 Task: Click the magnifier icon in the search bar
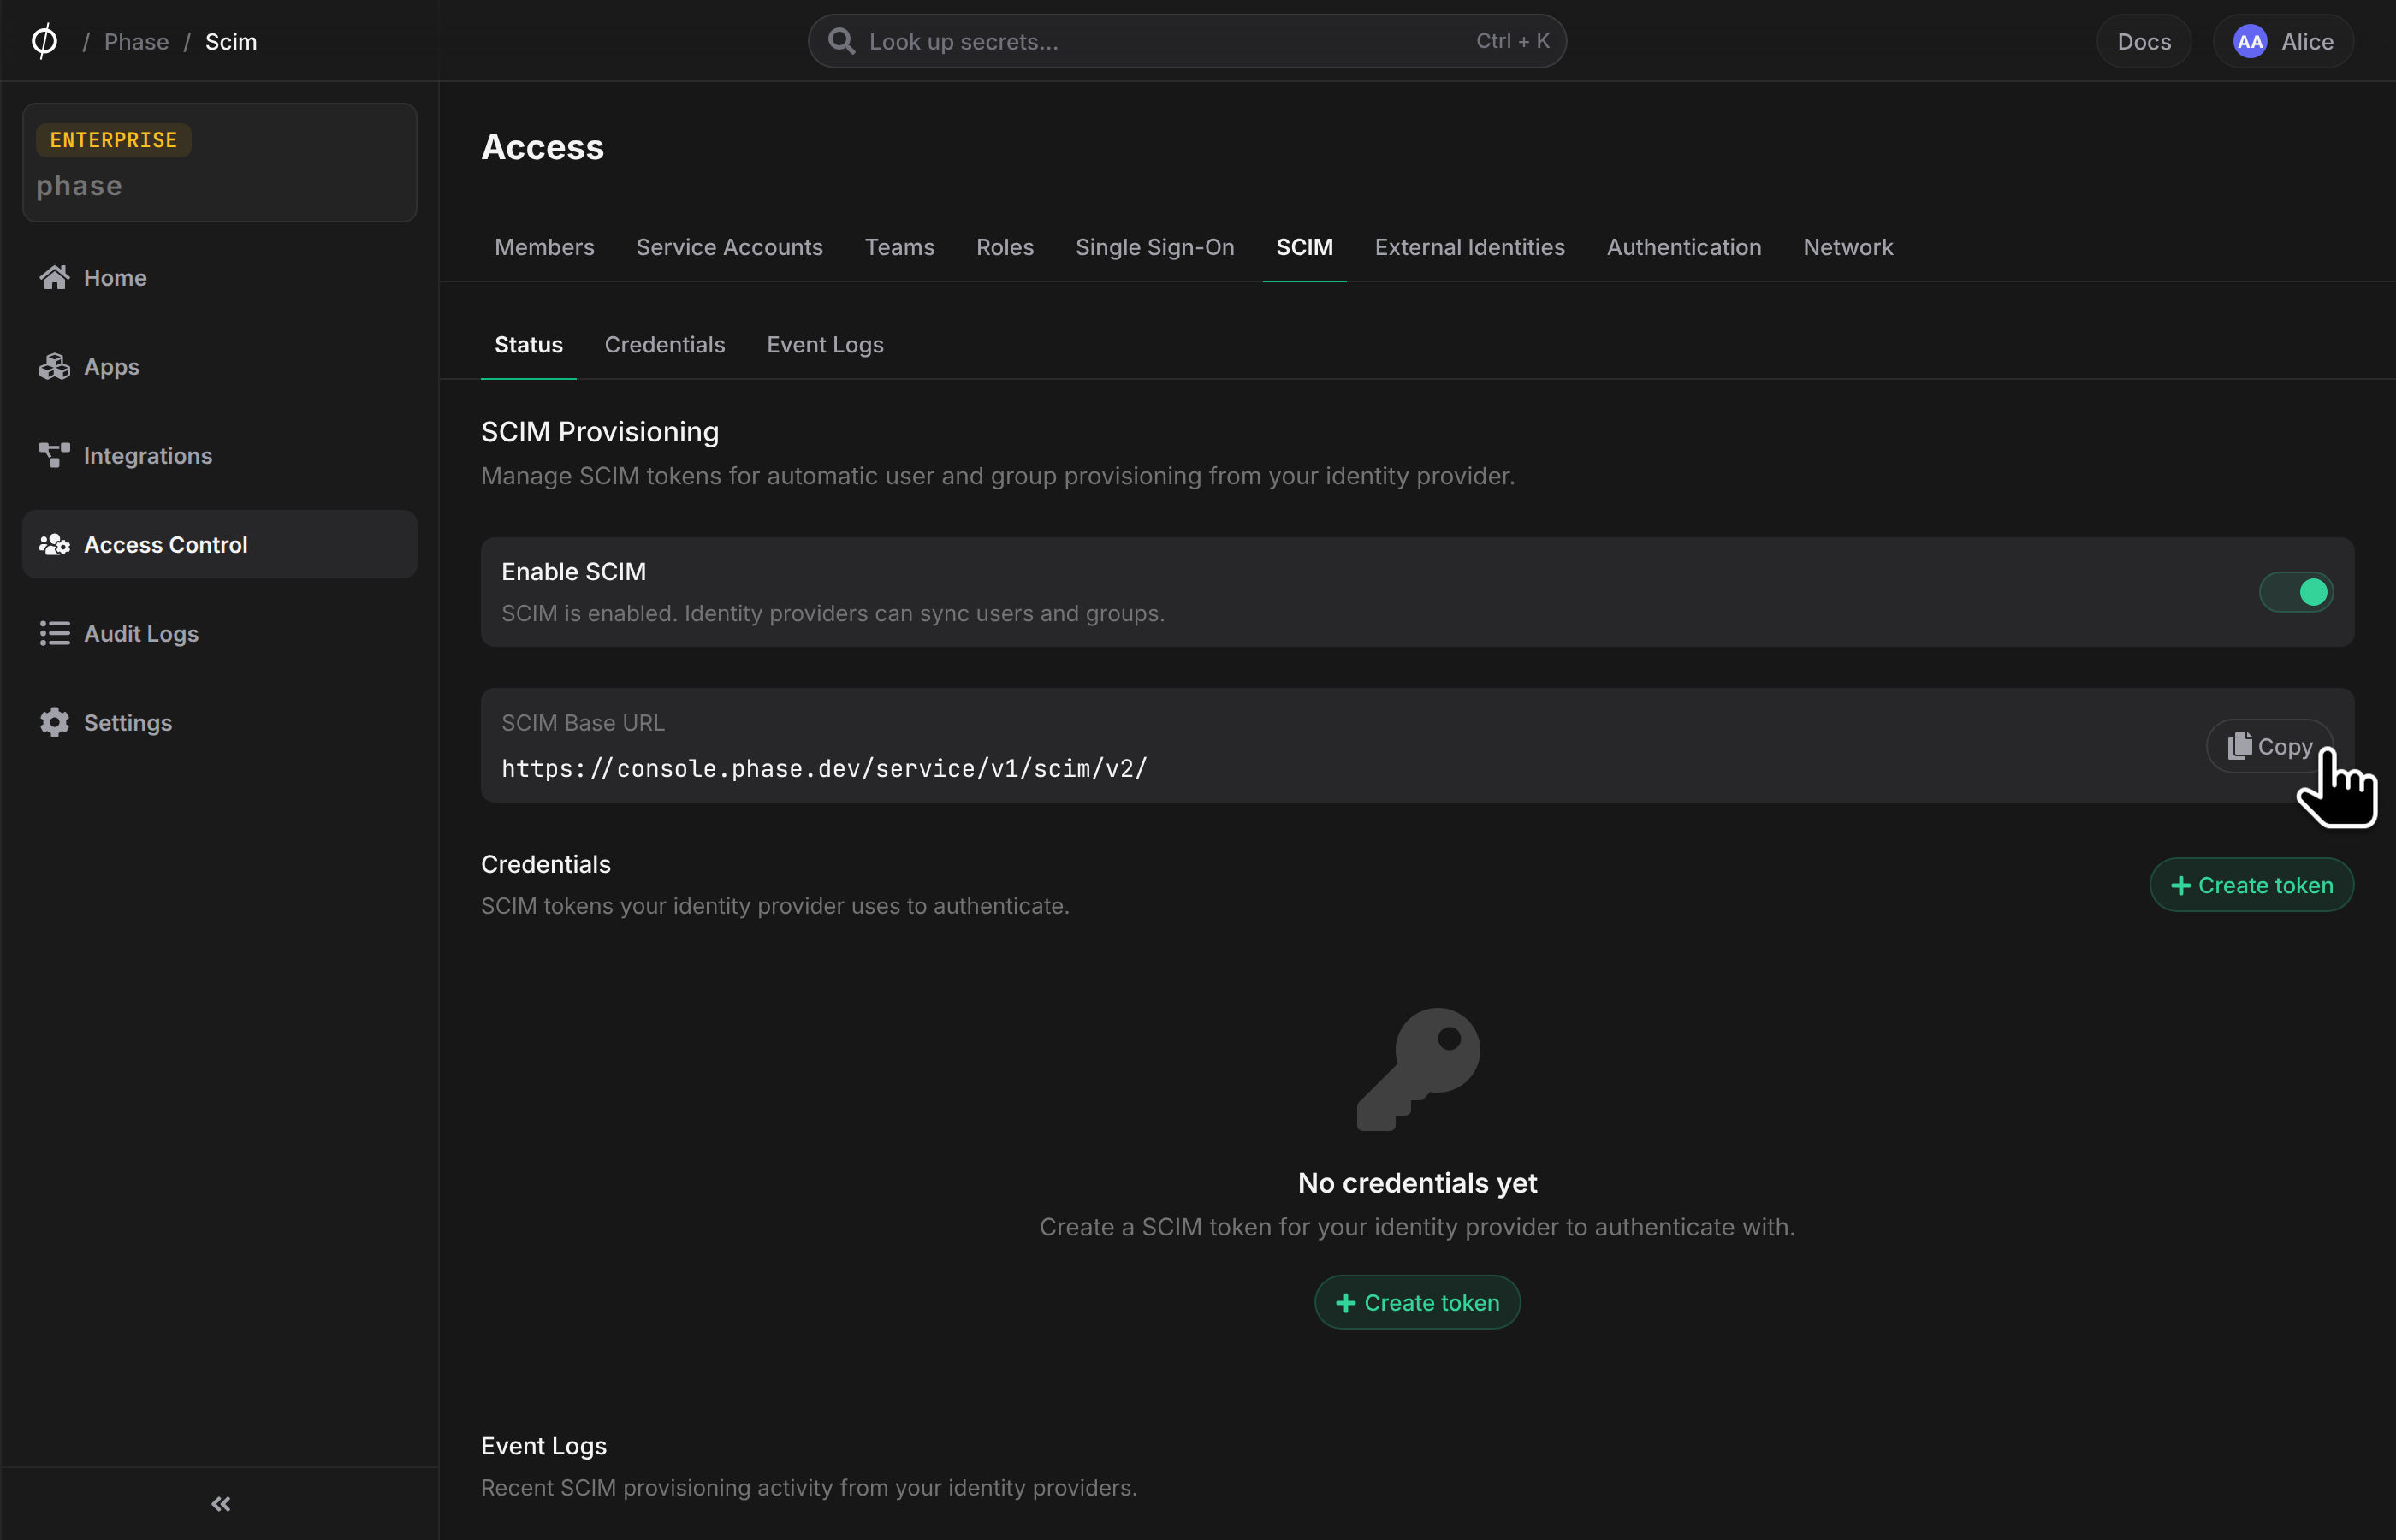point(841,41)
